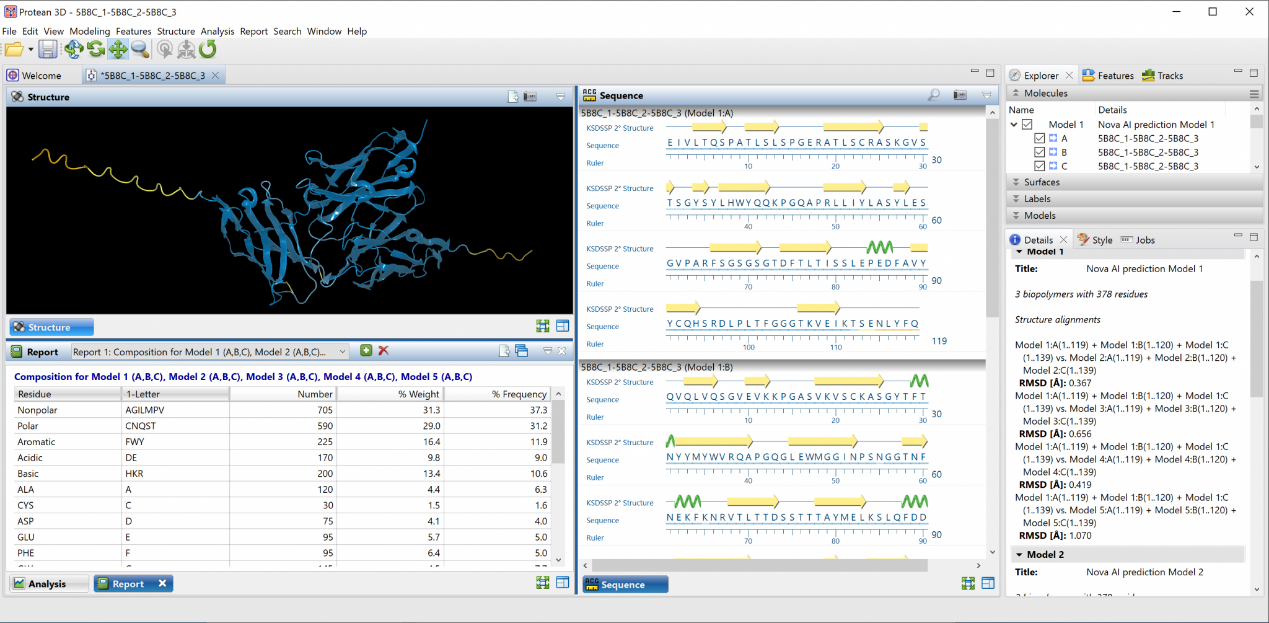Click the green circular reset arrow icon

[x=208, y=49]
